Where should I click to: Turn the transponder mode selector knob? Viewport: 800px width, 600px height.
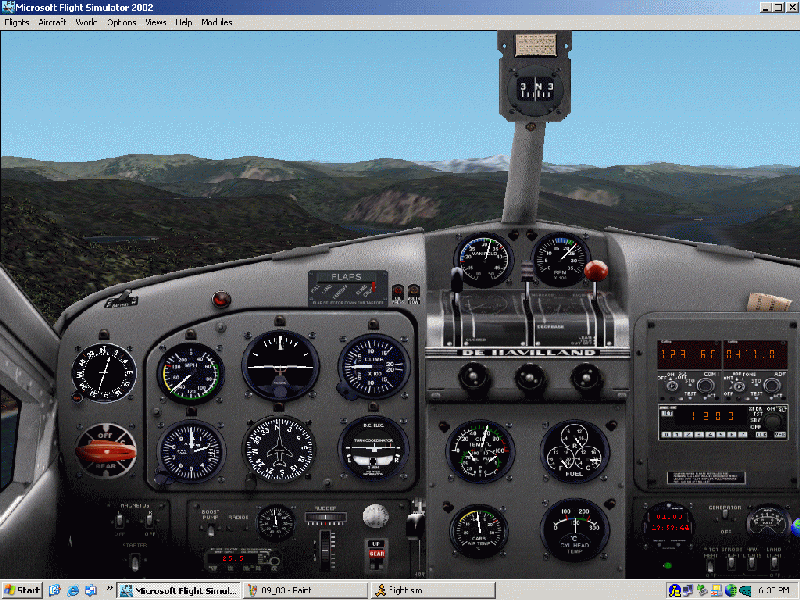point(774,421)
